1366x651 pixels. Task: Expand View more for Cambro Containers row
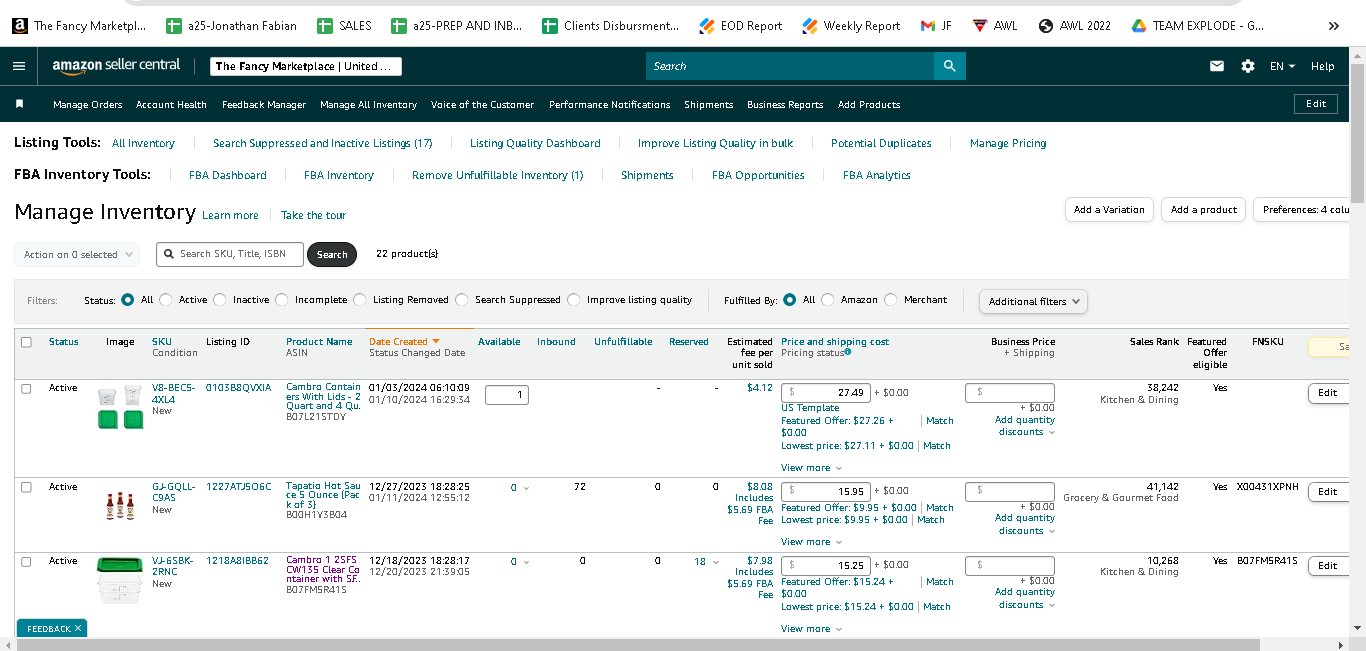pos(811,468)
